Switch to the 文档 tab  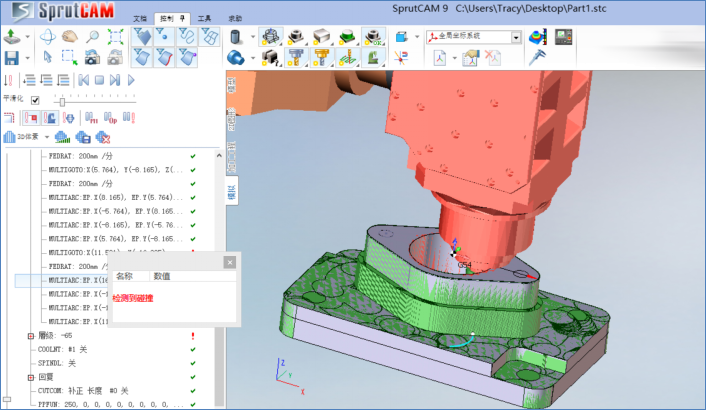[140, 18]
